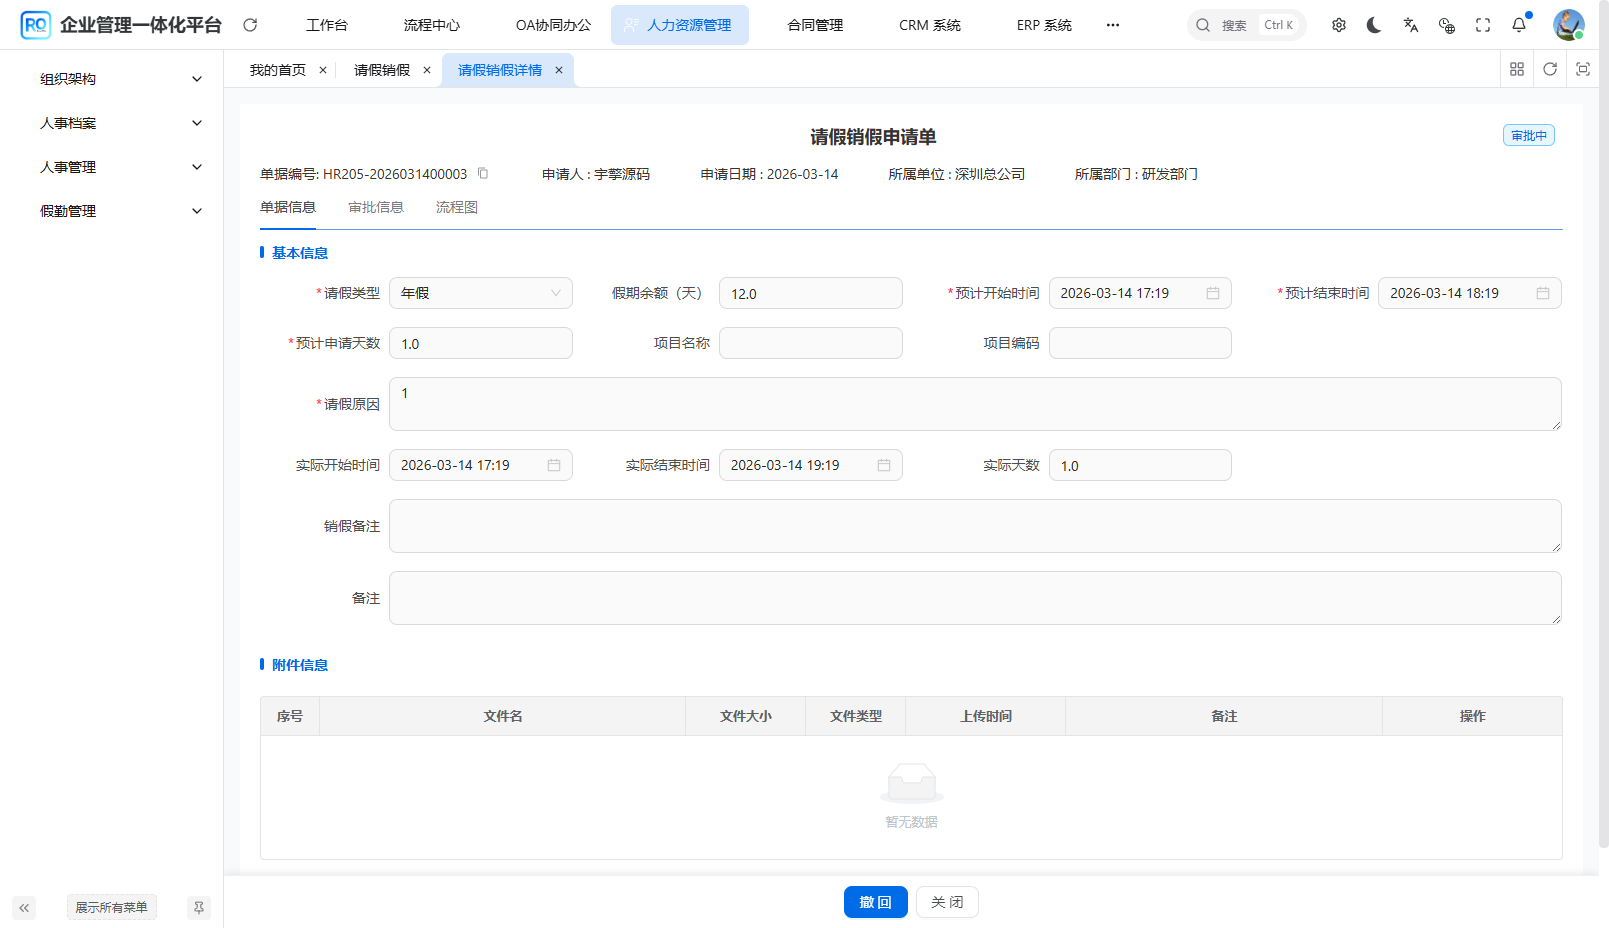1609x928 pixels.
Task: Open the time zone globe-clock icon
Action: pyautogui.click(x=1446, y=27)
